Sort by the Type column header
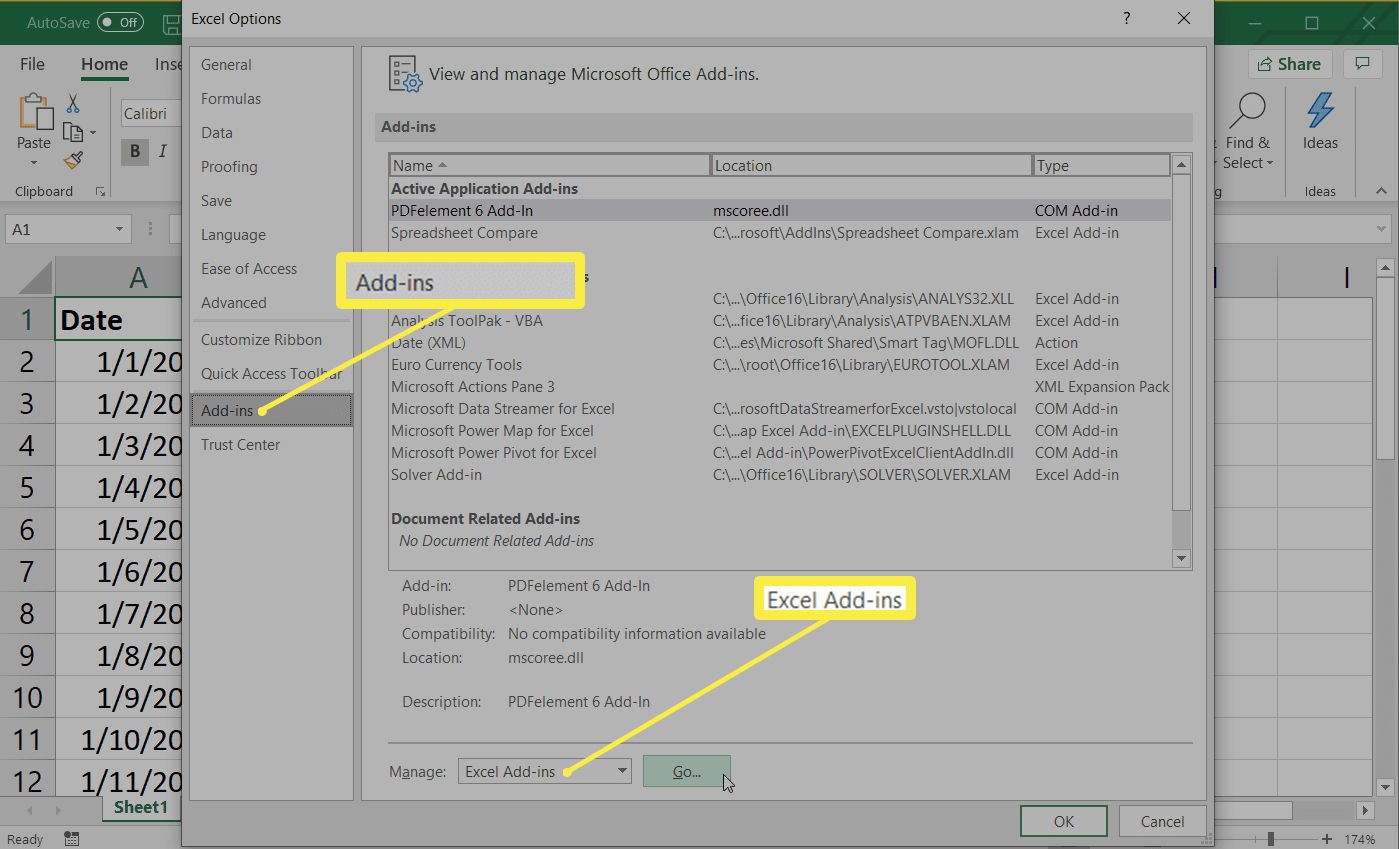Image resolution: width=1399 pixels, height=849 pixels. [1101, 166]
